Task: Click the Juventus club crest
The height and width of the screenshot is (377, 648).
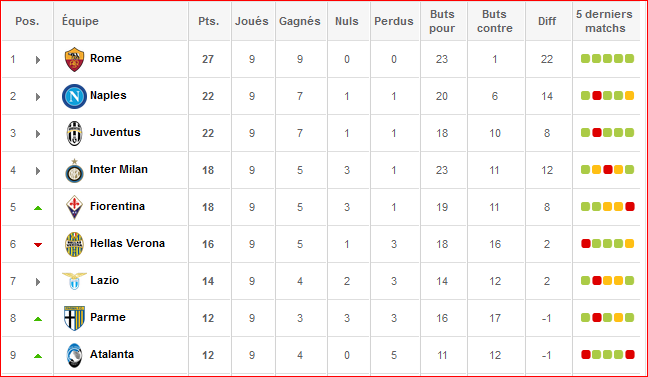Action: 74,134
